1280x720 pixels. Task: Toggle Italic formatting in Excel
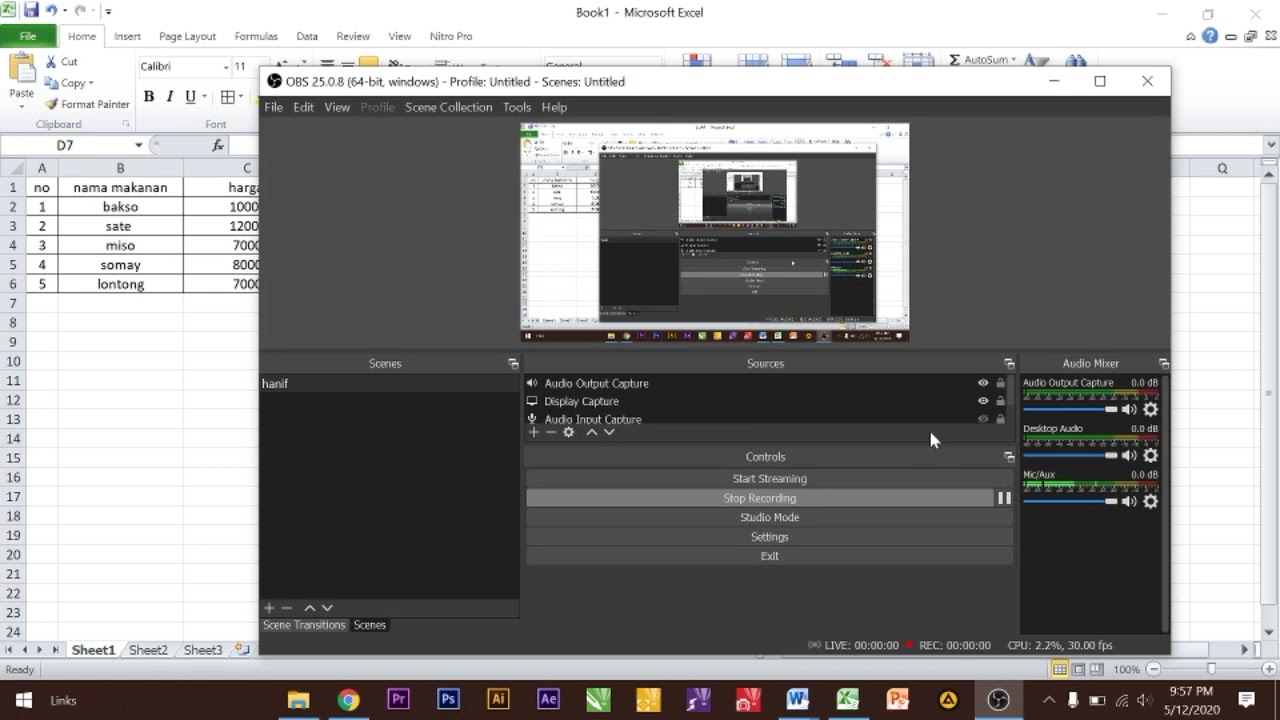pyautogui.click(x=169, y=97)
